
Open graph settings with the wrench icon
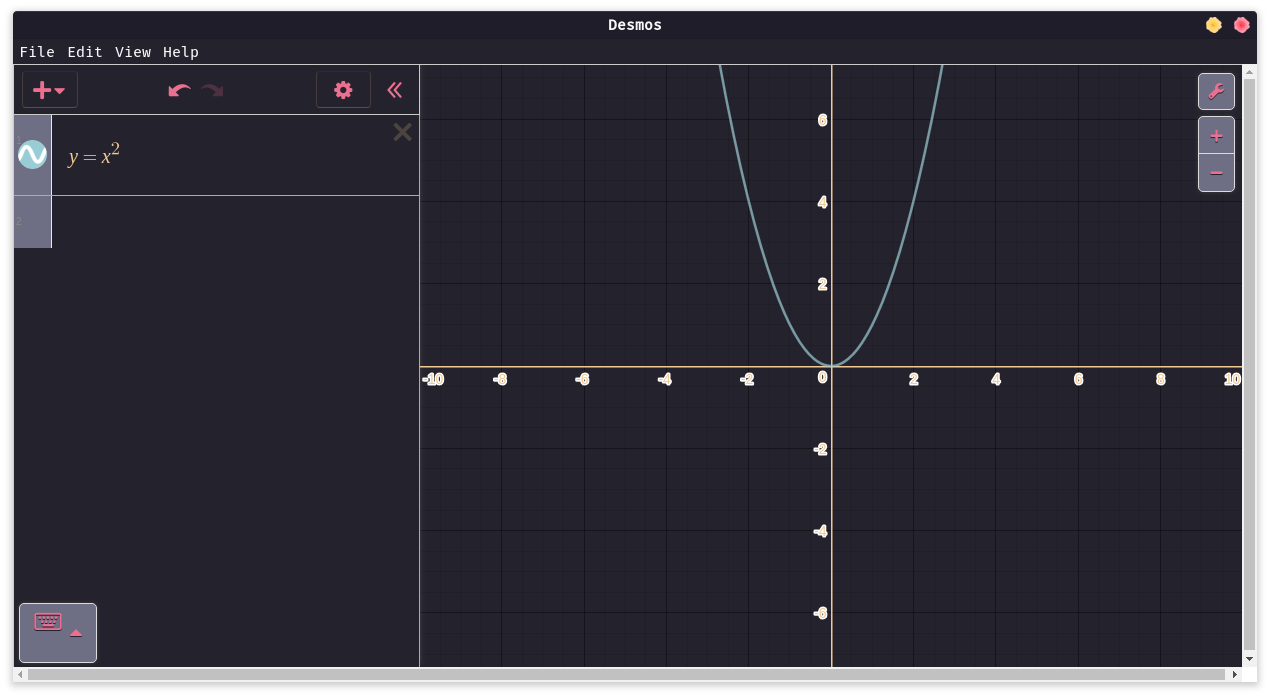[x=1216, y=91]
